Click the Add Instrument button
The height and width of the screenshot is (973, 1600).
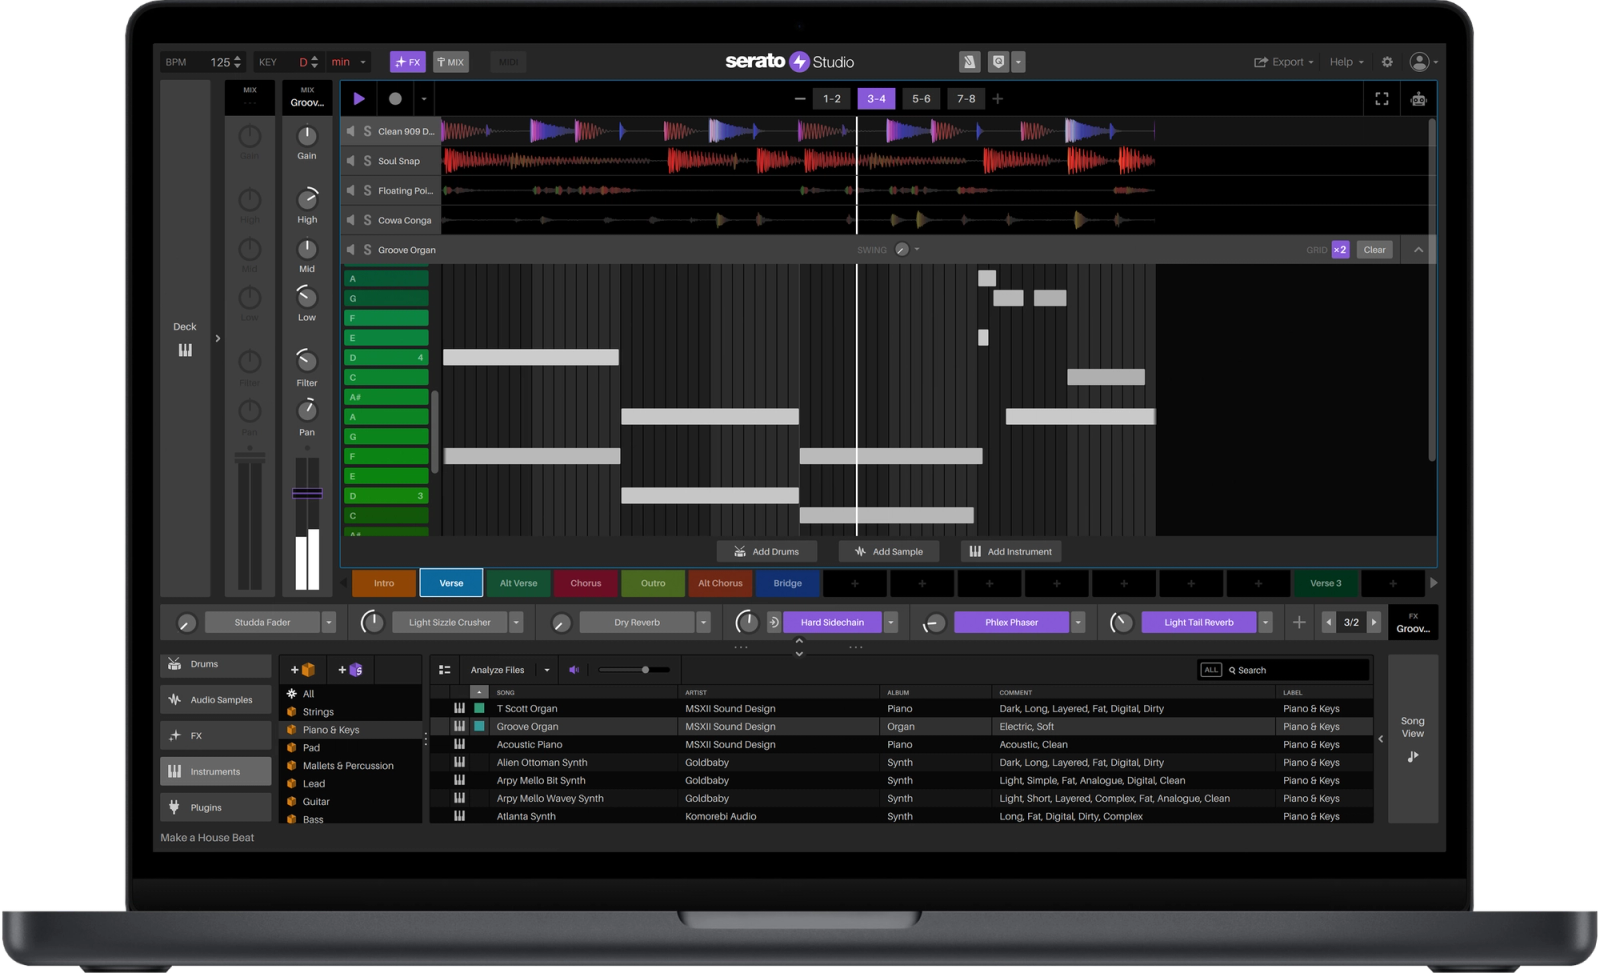pyautogui.click(x=1010, y=551)
